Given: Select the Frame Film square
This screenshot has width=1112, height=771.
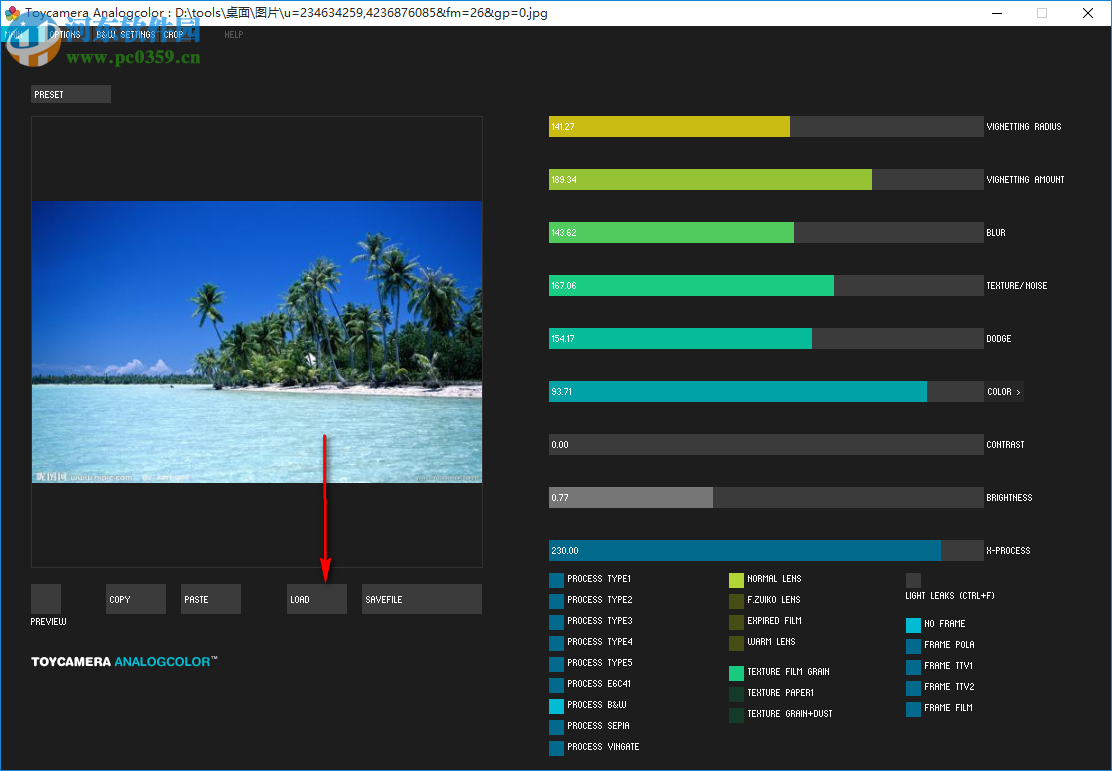Looking at the screenshot, I should click(913, 708).
